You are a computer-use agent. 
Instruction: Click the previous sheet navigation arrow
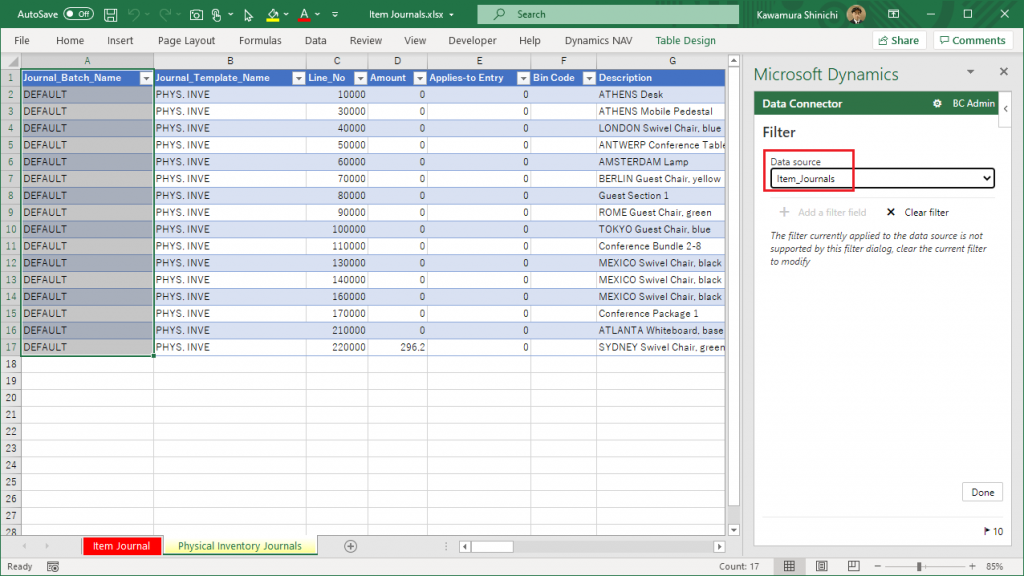[x=25, y=546]
